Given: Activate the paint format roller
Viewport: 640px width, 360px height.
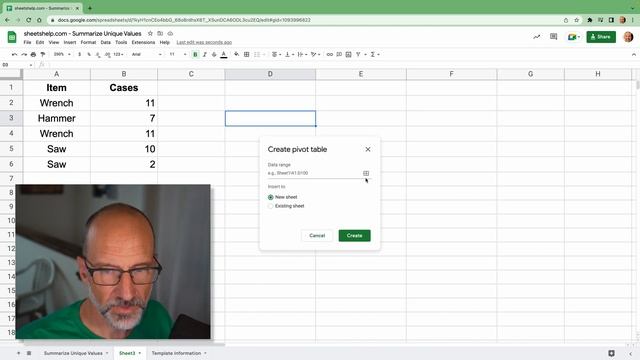Looking at the screenshot, I should 42,54.
